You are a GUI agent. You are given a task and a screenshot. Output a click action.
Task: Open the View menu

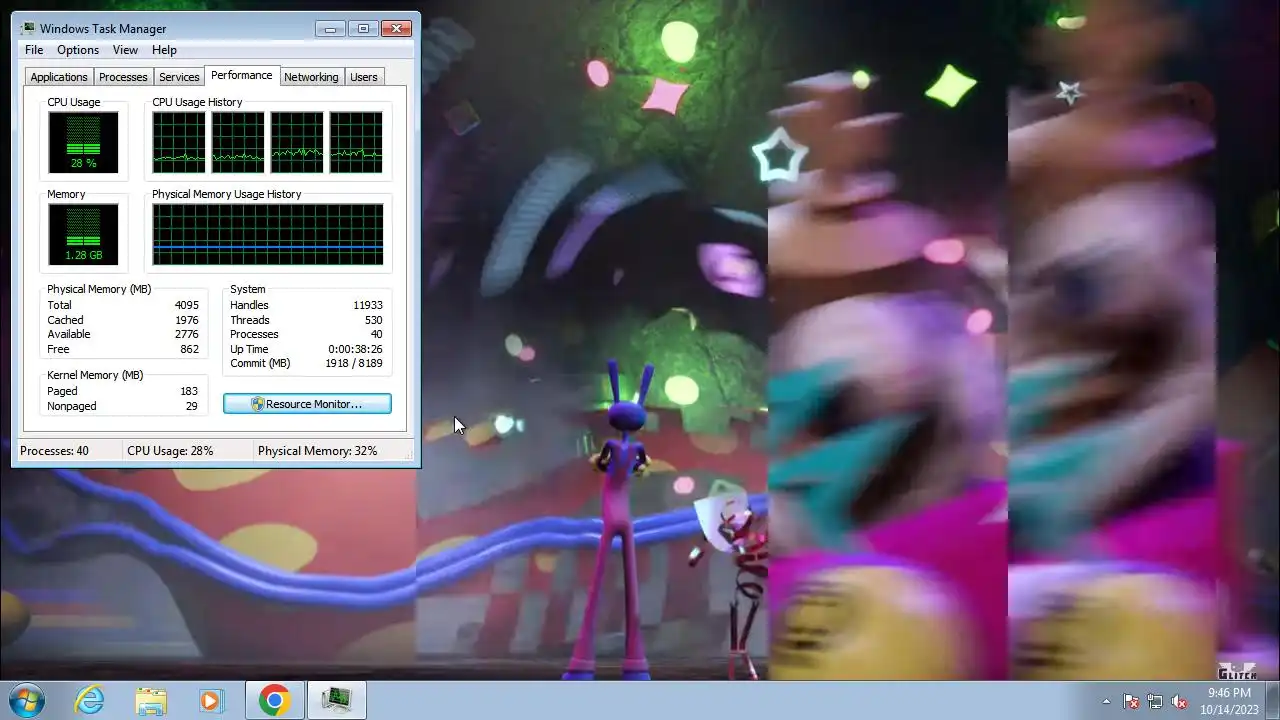tap(125, 50)
